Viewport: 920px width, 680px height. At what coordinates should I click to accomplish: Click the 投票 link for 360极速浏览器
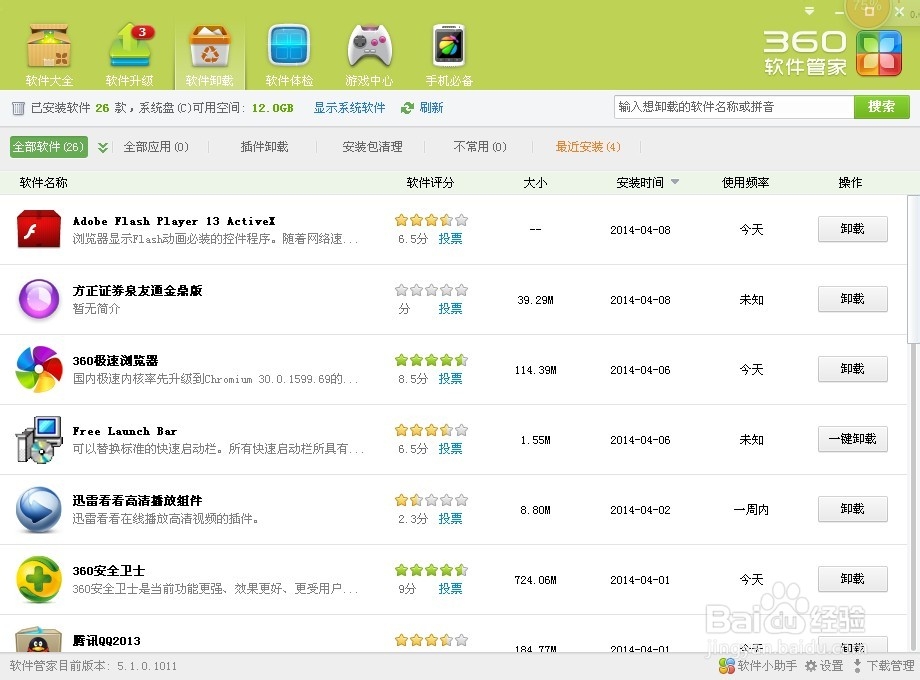pos(449,379)
